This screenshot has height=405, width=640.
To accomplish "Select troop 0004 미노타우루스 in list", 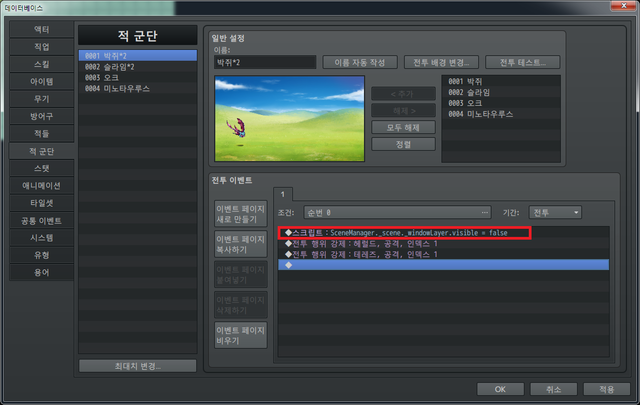I will [x=138, y=89].
